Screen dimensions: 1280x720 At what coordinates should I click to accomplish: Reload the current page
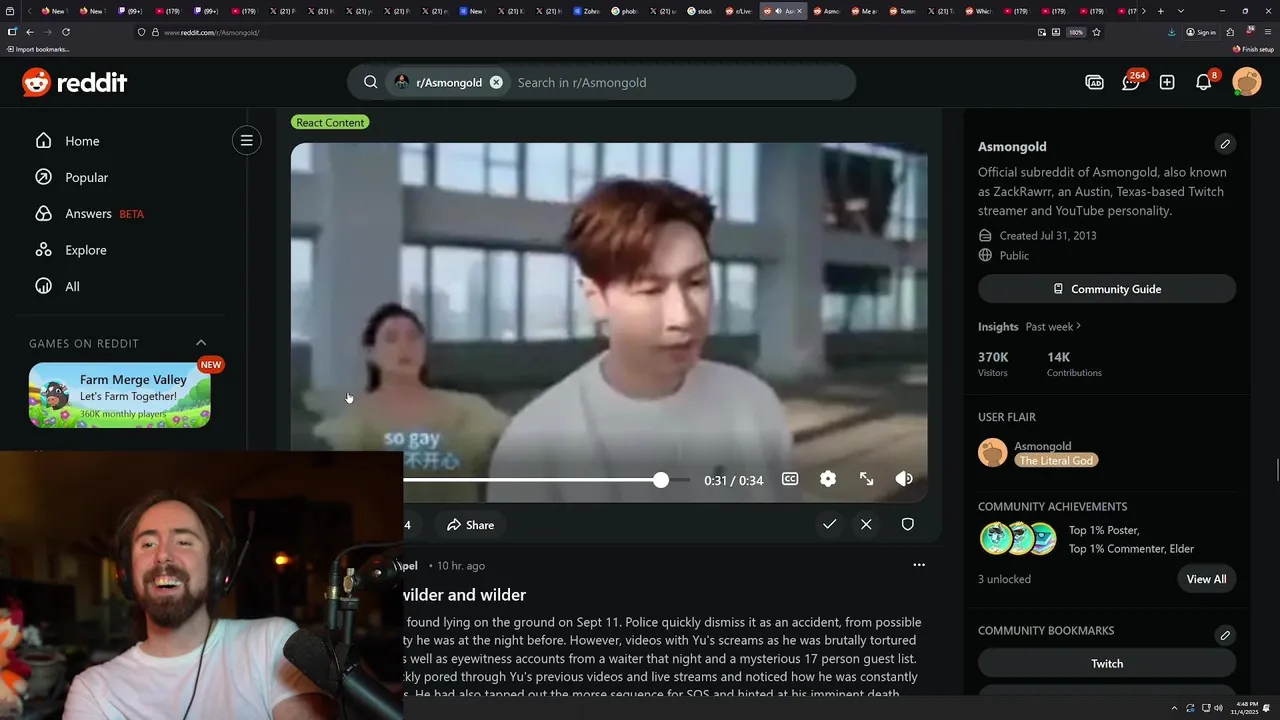pyautogui.click(x=66, y=32)
